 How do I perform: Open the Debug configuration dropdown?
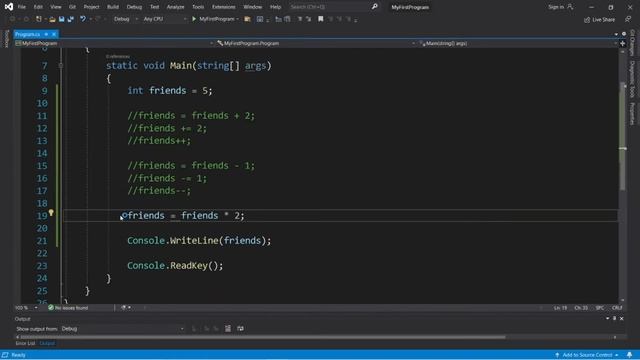tap(126, 19)
